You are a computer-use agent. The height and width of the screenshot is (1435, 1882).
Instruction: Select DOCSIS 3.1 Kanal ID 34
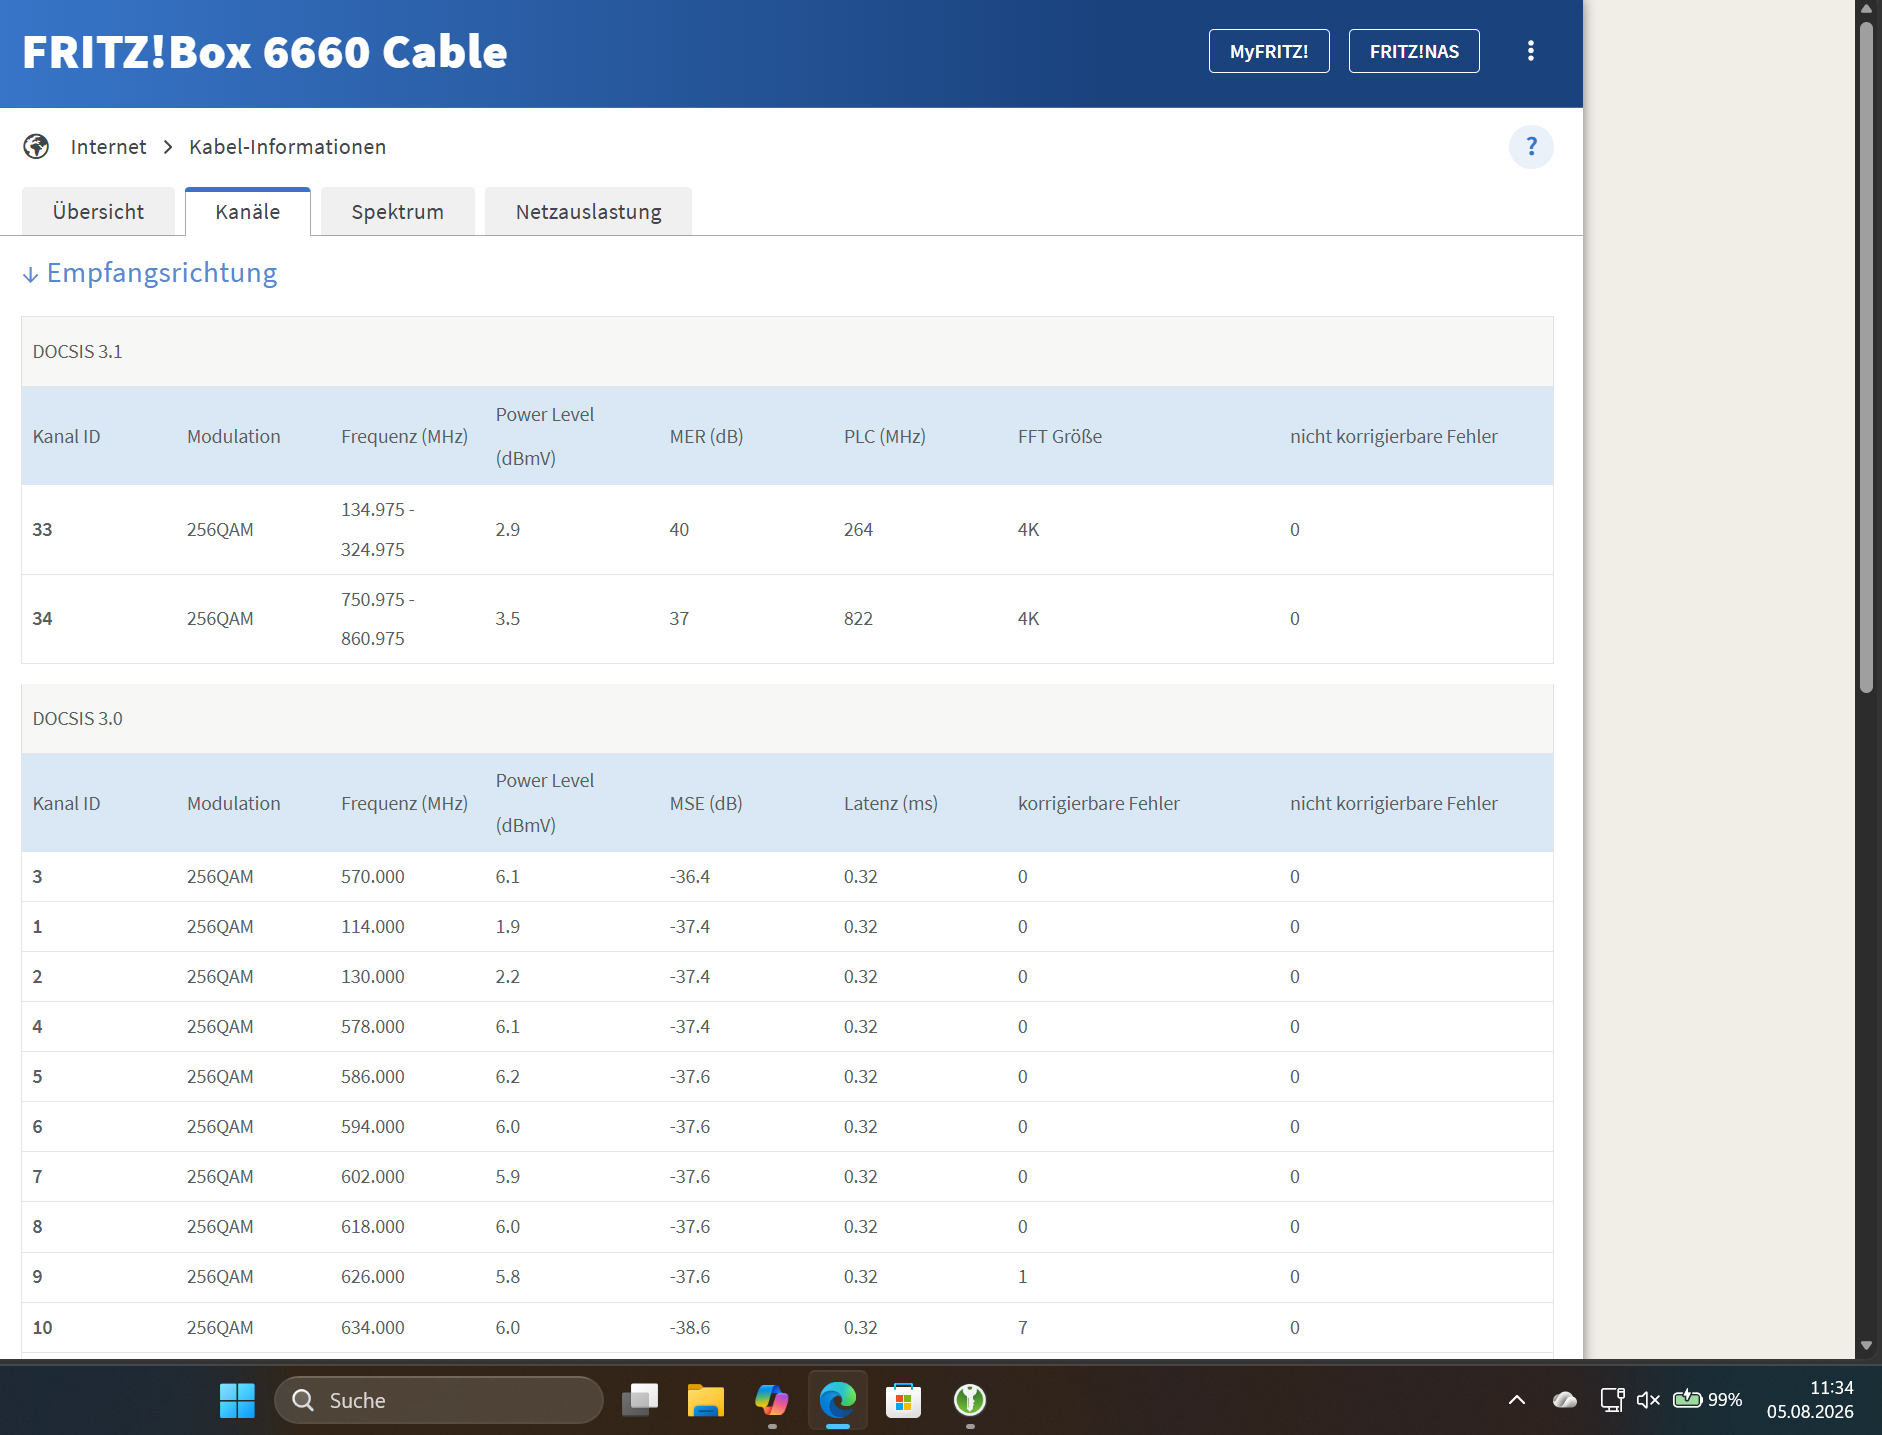42,619
